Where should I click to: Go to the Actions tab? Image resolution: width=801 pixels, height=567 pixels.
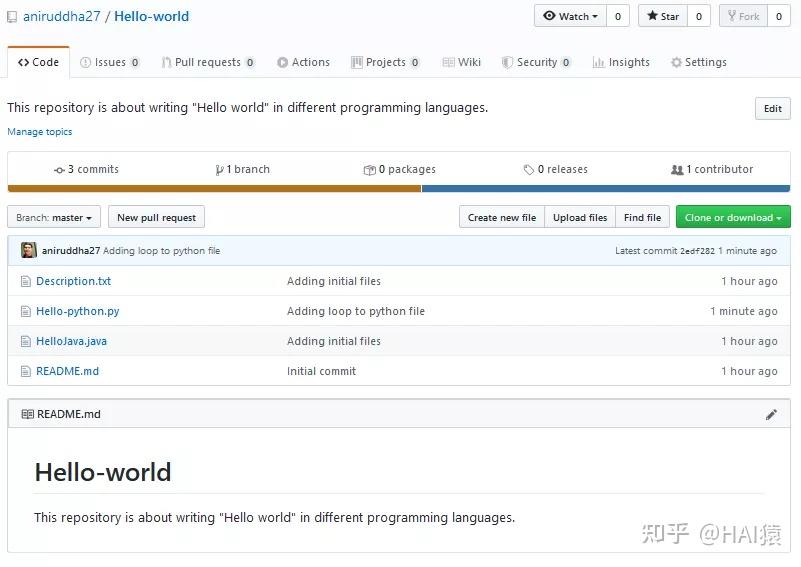click(303, 62)
